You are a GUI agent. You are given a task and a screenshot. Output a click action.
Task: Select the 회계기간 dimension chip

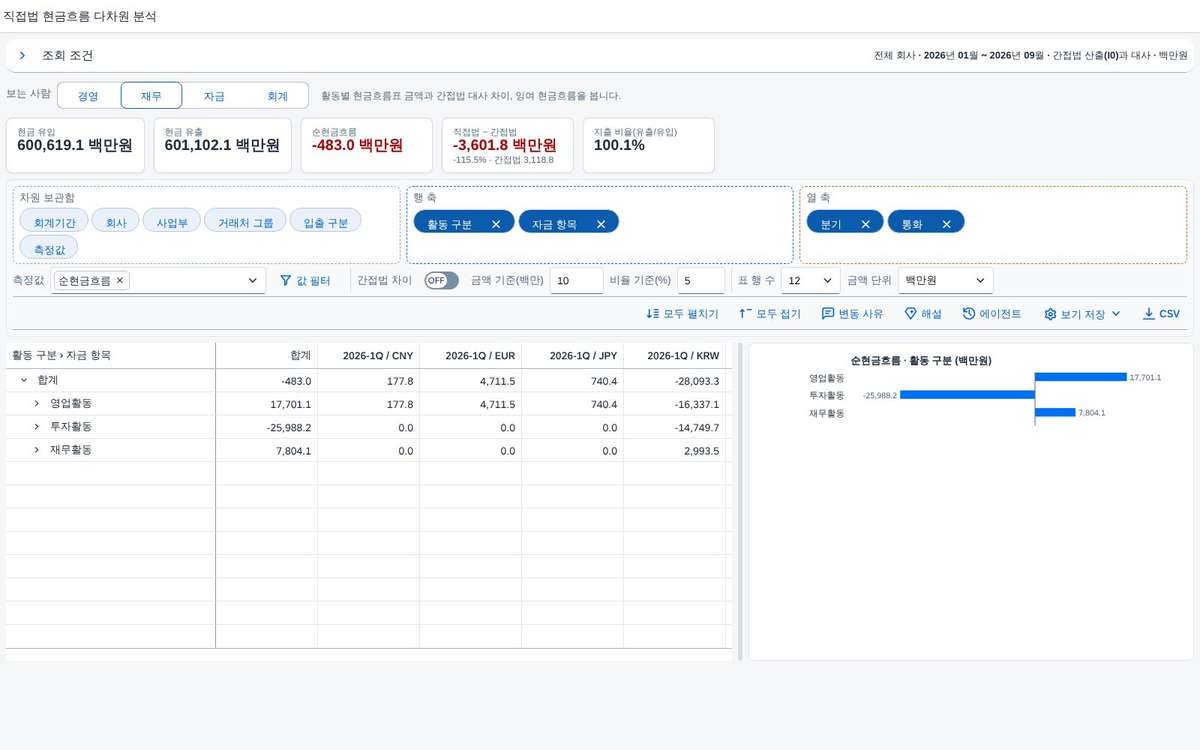coord(54,222)
